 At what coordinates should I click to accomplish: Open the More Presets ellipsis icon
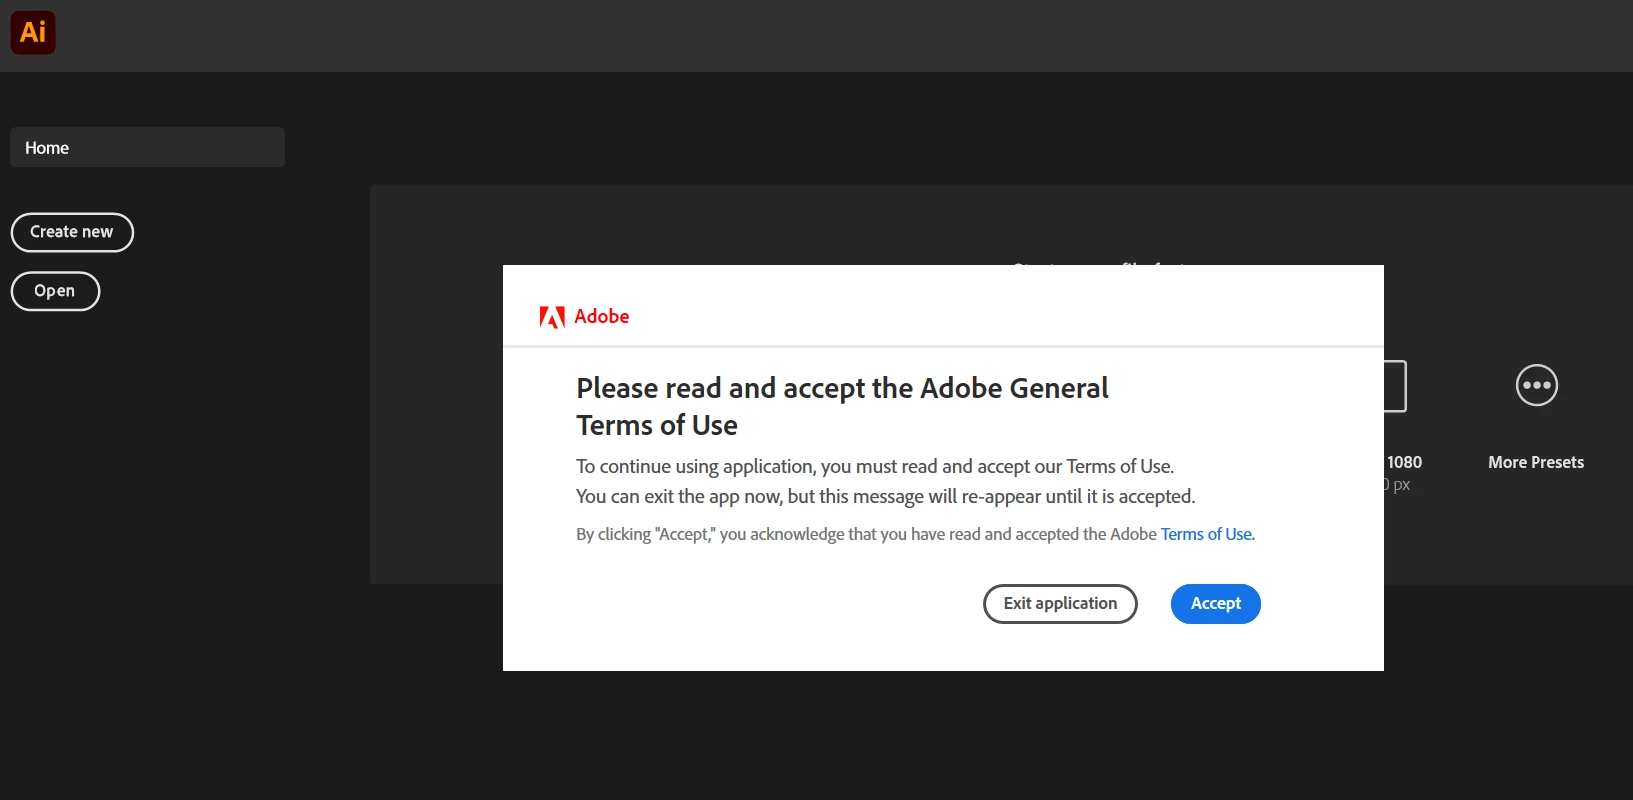point(1536,385)
